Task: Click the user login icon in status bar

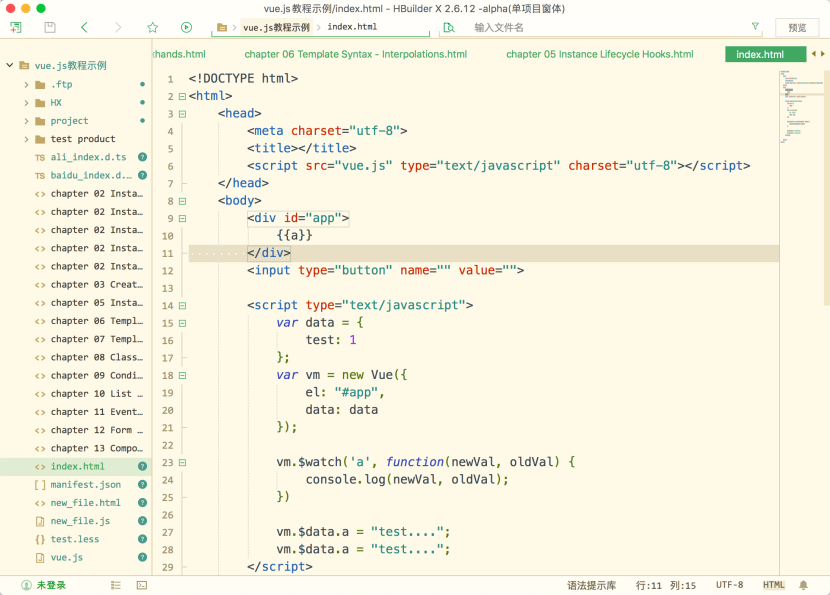Action: 26,585
